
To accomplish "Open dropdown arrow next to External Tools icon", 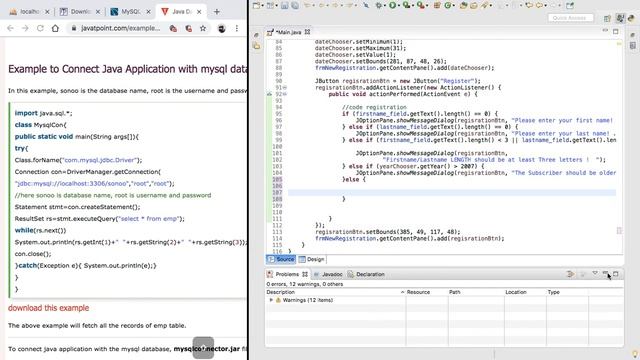I will tap(427, 5).
